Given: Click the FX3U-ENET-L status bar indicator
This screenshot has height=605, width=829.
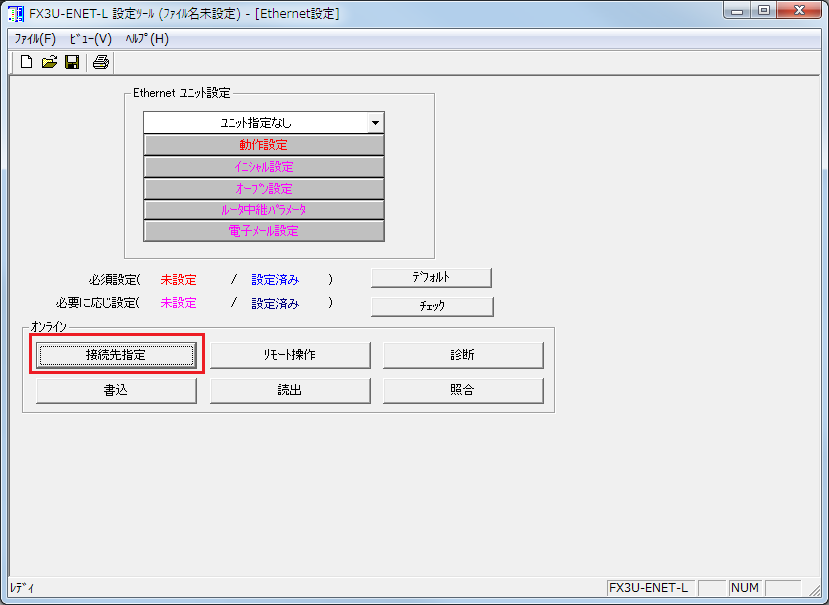Looking at the screenshot, I should [x=649, y=588].
